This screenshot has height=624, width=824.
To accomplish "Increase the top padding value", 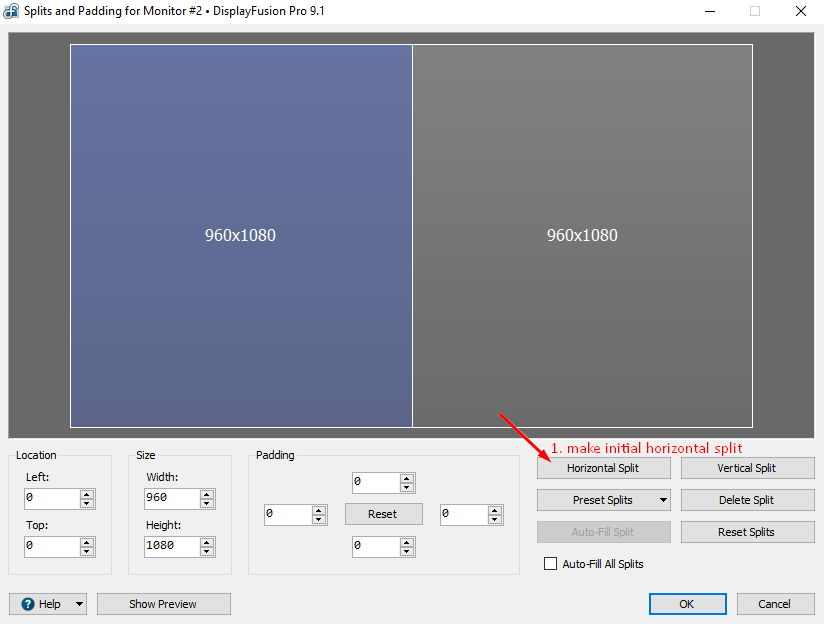I will tap(407, 478).
